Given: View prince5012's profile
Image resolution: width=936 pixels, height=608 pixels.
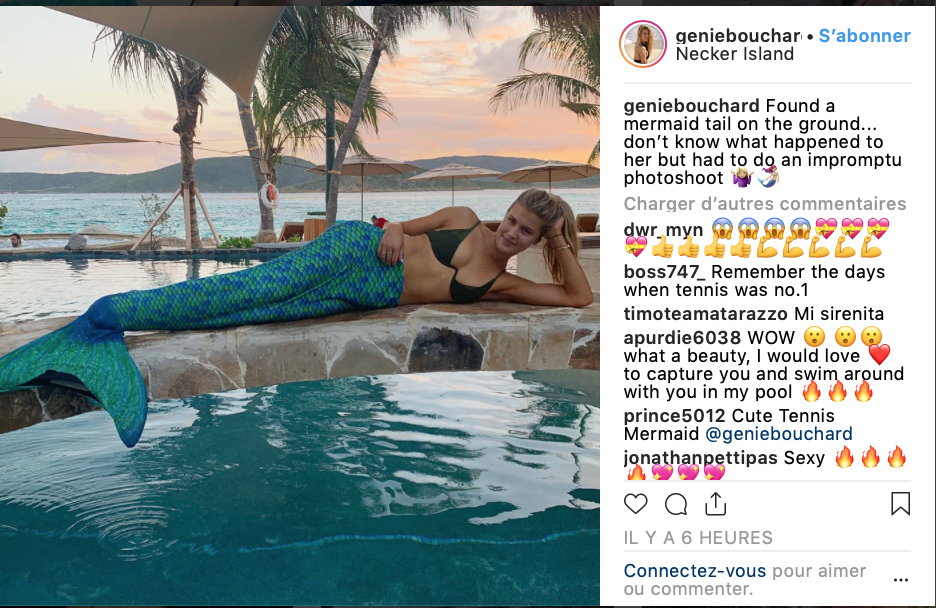Looking at the screenshot, I should (675, 416).
